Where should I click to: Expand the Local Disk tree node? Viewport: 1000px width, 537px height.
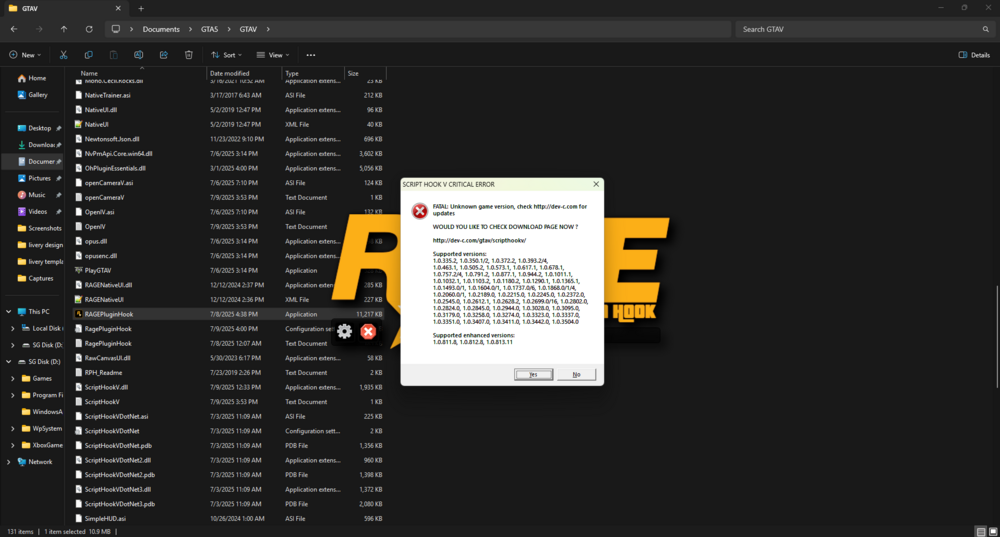(13, 328)
